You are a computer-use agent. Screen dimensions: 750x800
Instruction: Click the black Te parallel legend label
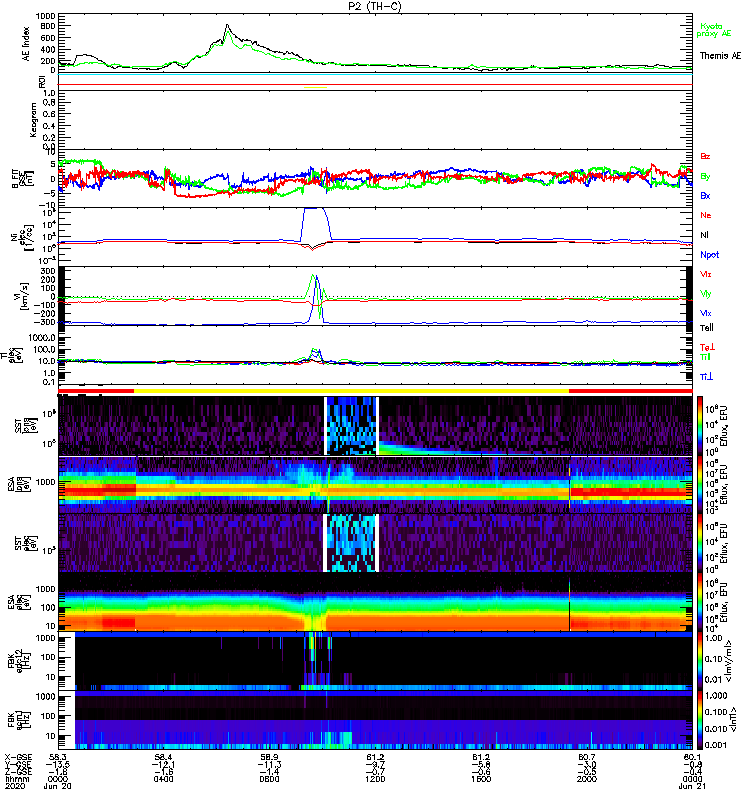[707, 328]
